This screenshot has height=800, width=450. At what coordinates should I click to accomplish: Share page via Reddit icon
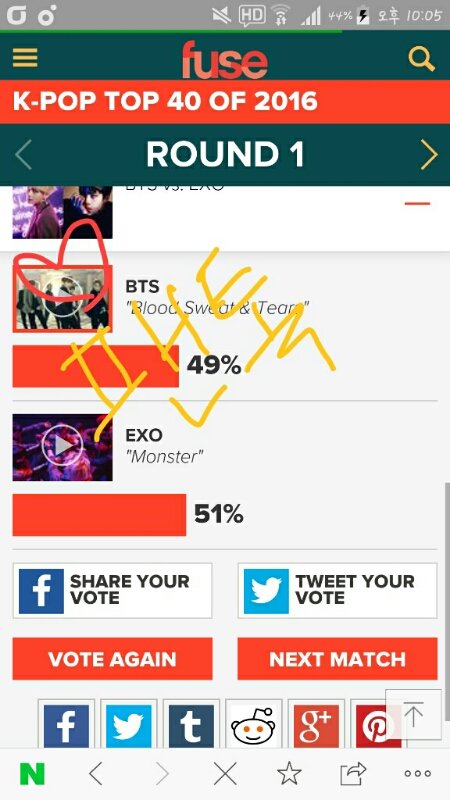pos(254,726)
